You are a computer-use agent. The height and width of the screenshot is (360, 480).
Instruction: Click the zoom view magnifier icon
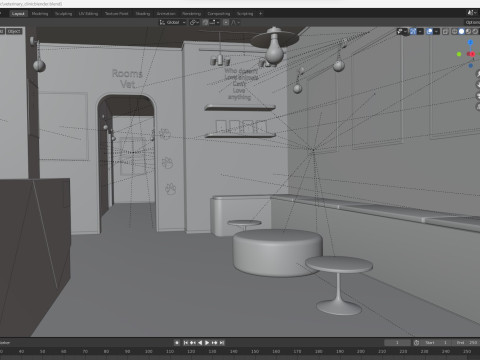click(478, 73)
